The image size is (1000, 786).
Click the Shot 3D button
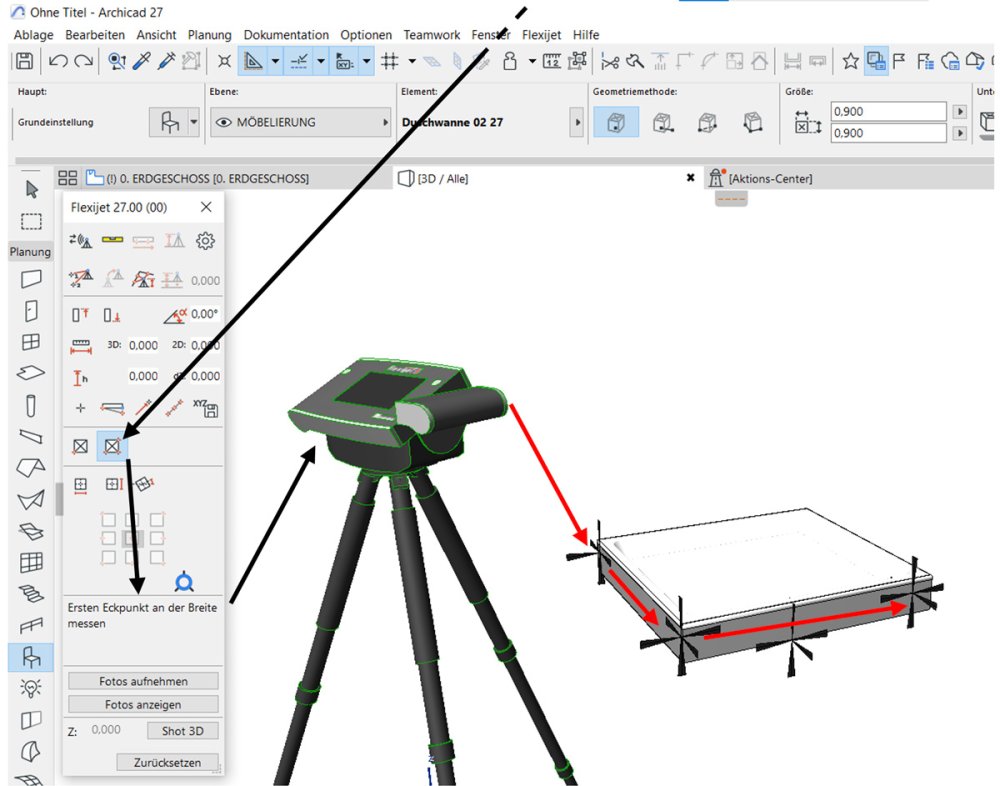(x=182, y=731)
